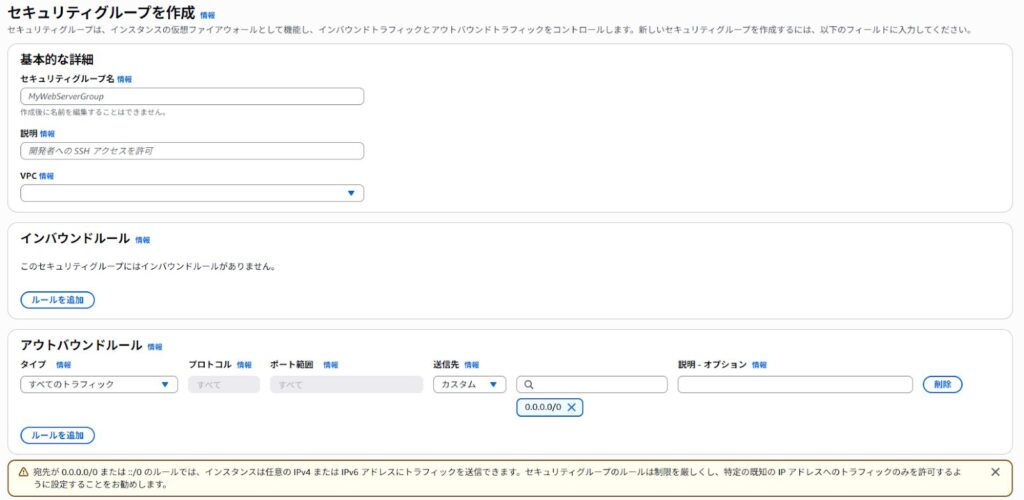The image size is (1024, 500).
Task: Dismiss the yellow warning banner
Action: (995, 471)
